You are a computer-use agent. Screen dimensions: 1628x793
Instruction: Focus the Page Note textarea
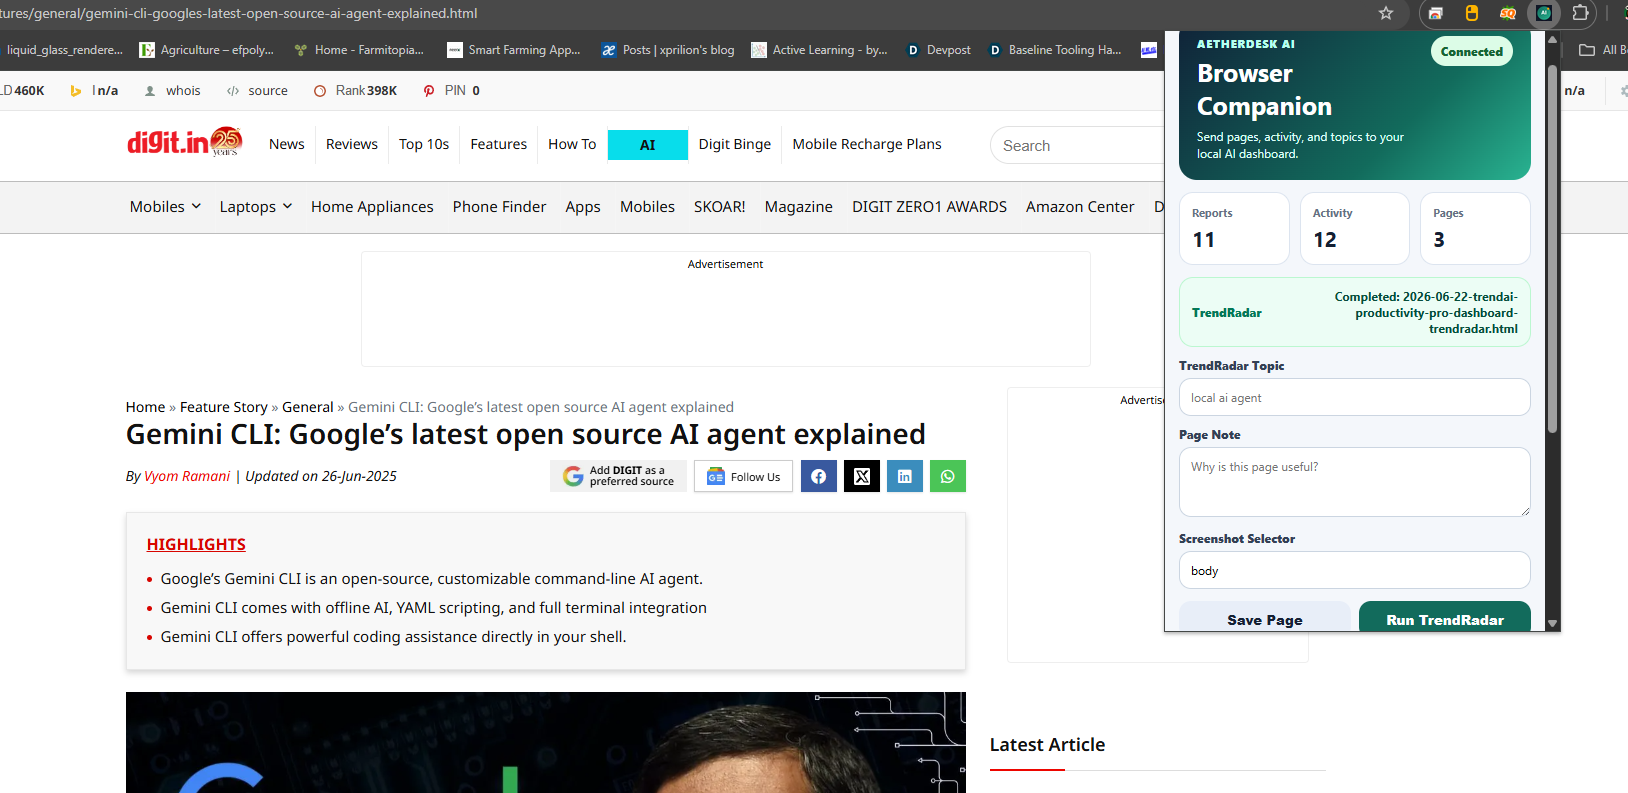click(x=1355, y=482)
